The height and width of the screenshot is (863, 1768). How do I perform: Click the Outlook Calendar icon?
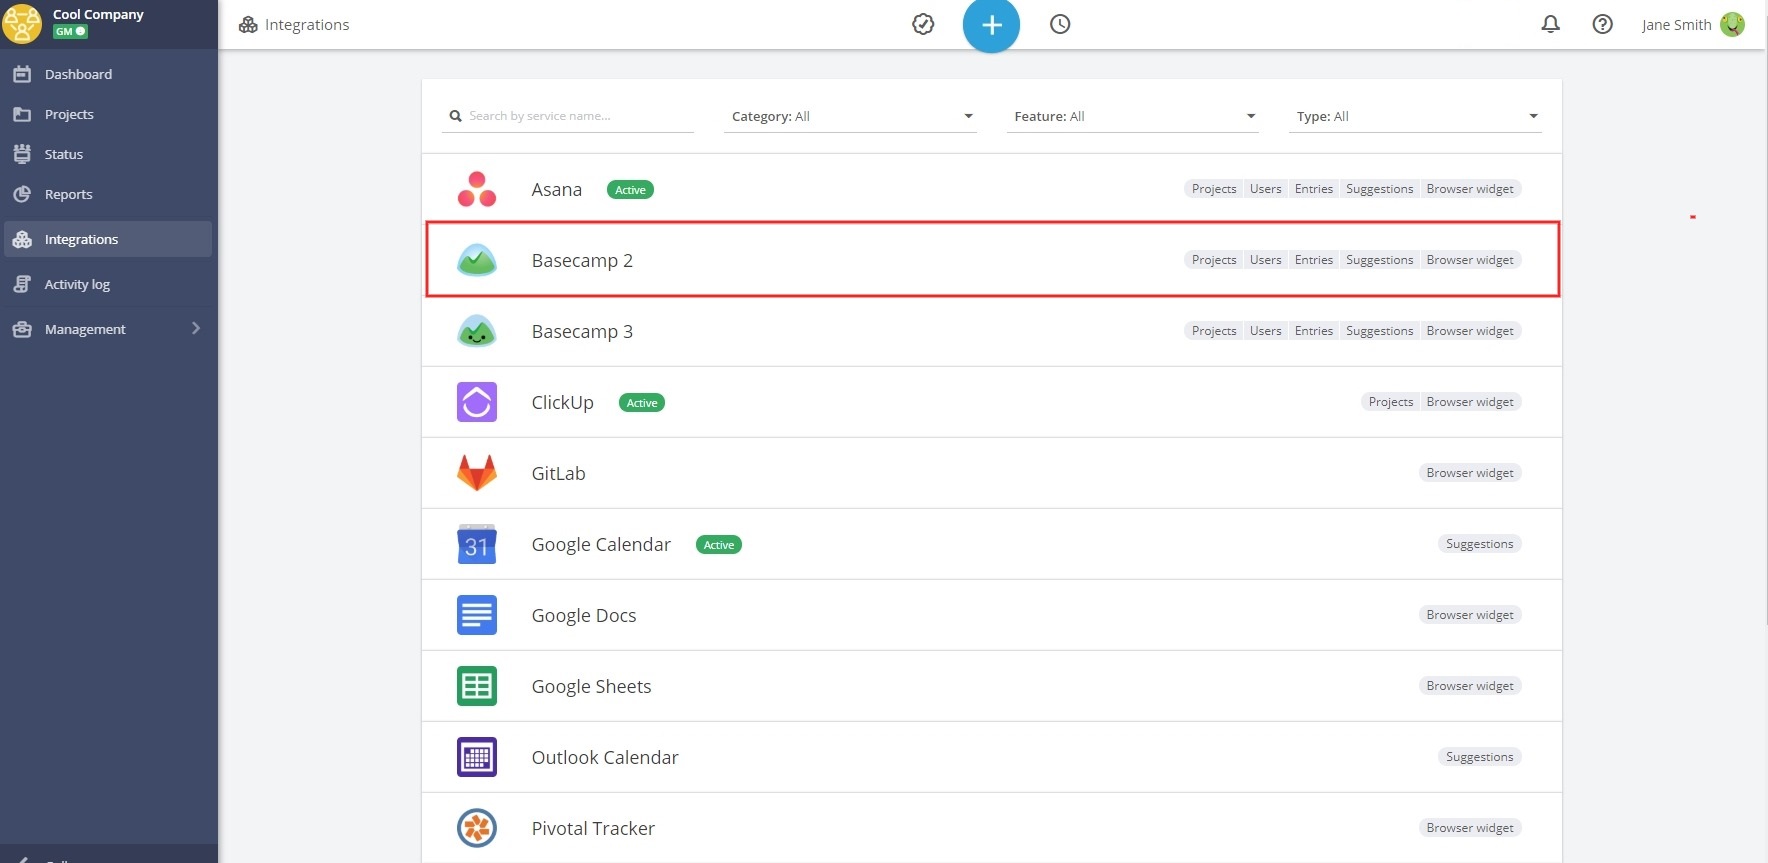(x=477, y=757)
